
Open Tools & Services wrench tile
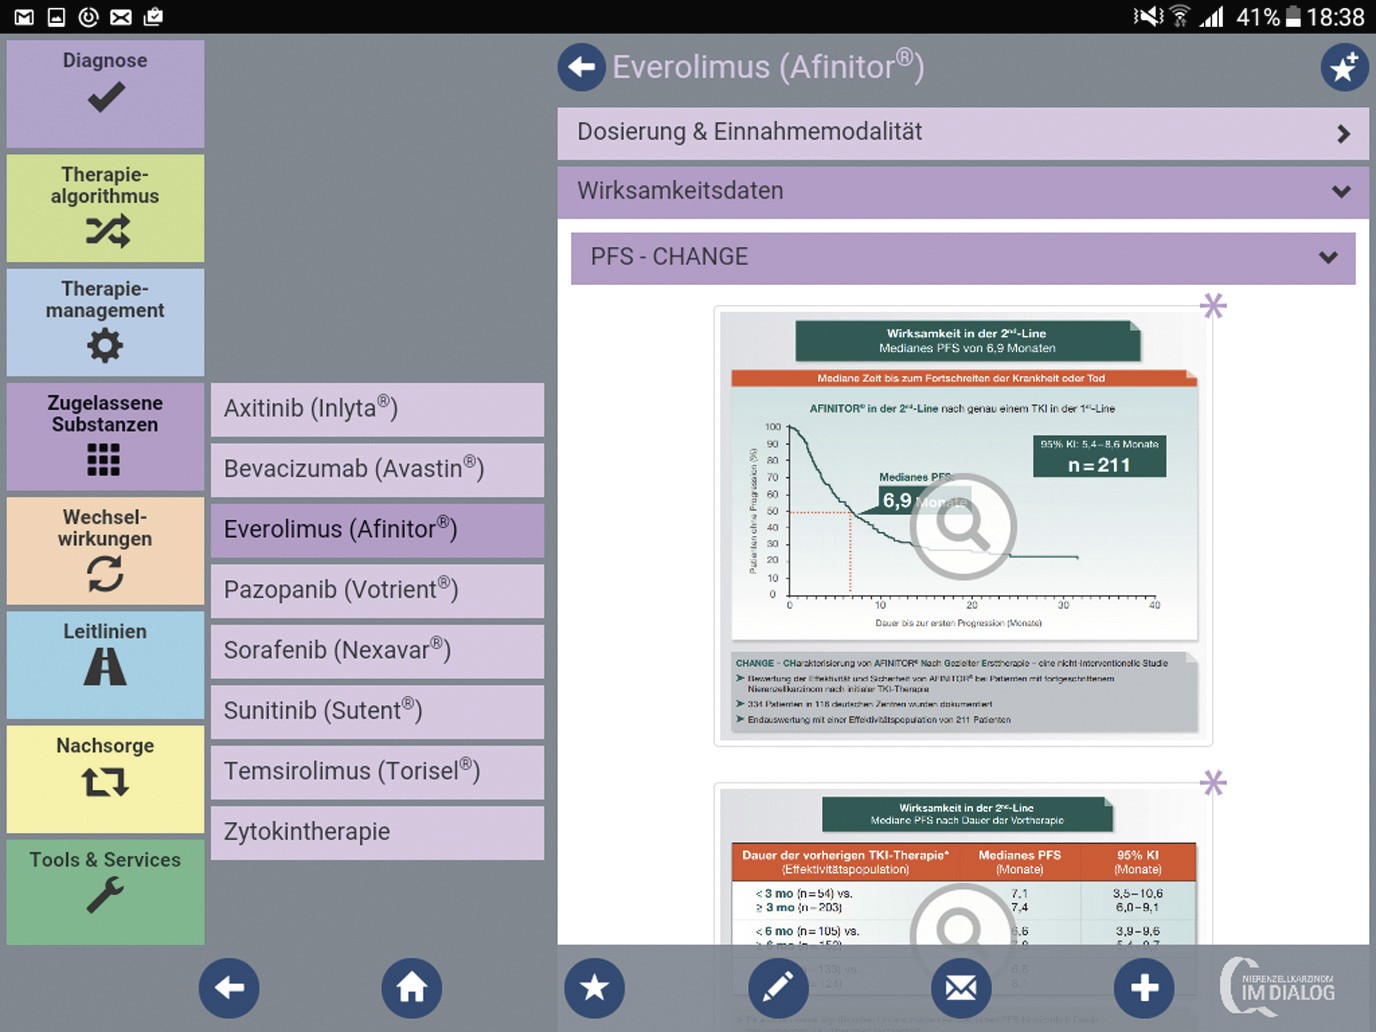click(105, 892)
